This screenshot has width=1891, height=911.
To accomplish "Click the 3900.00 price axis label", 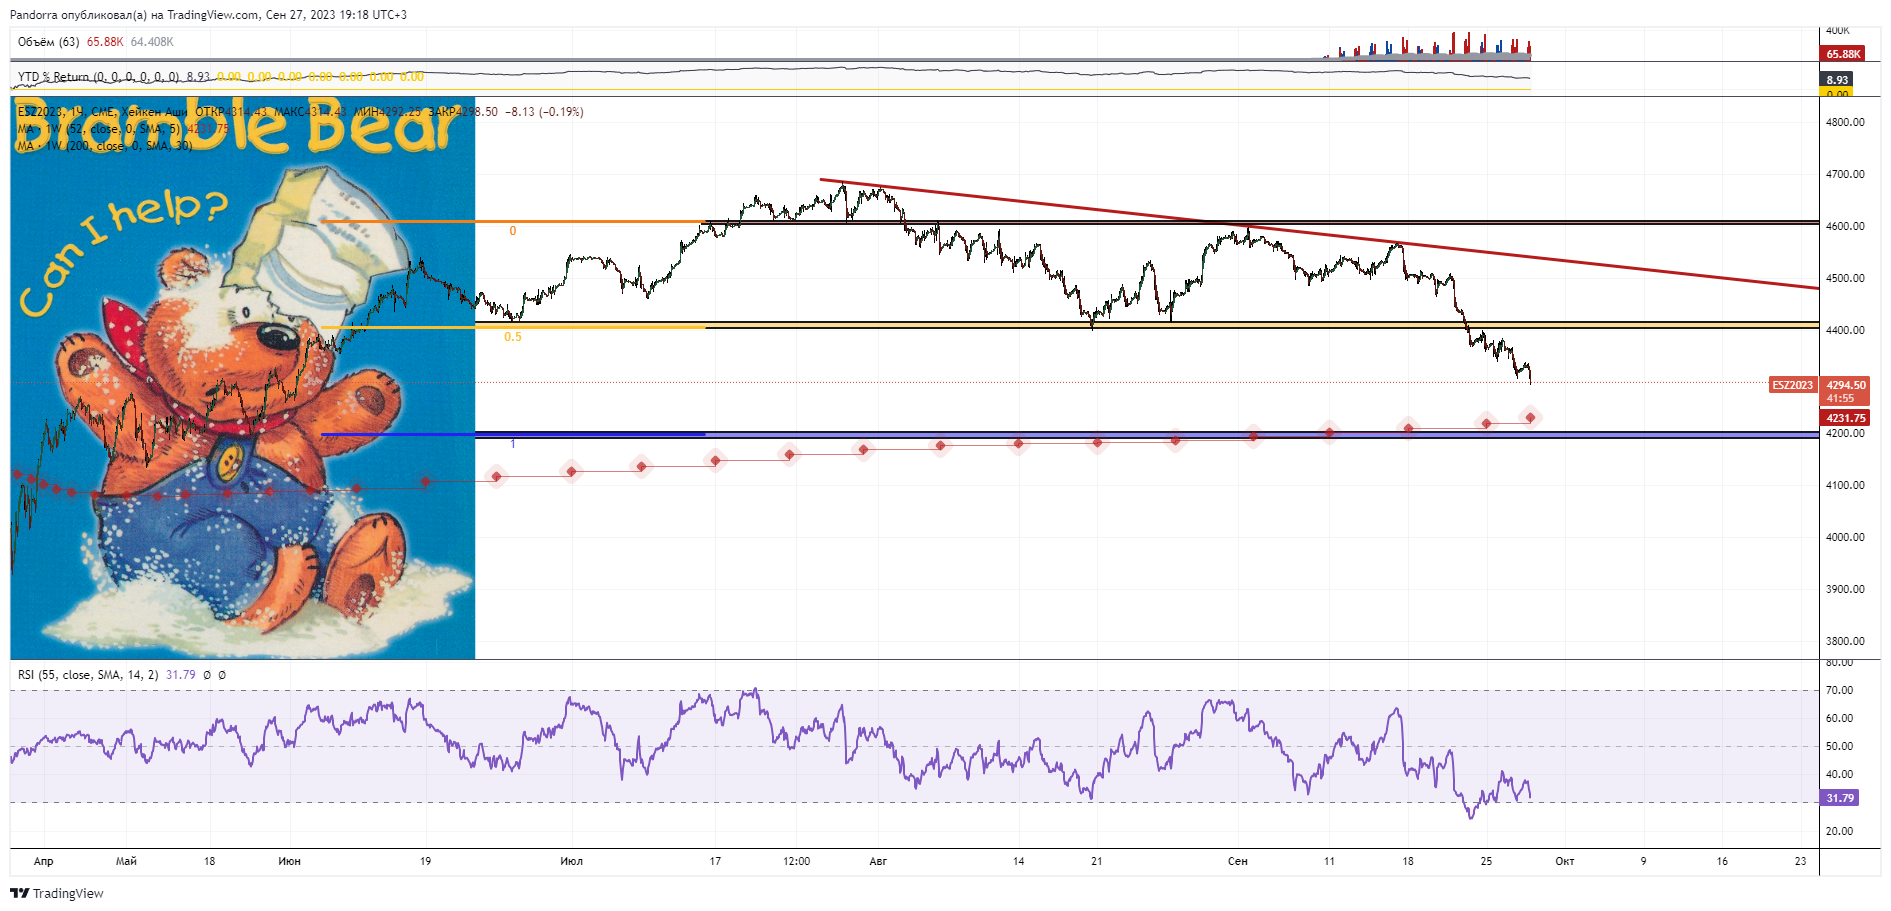I will point(1845,589).
